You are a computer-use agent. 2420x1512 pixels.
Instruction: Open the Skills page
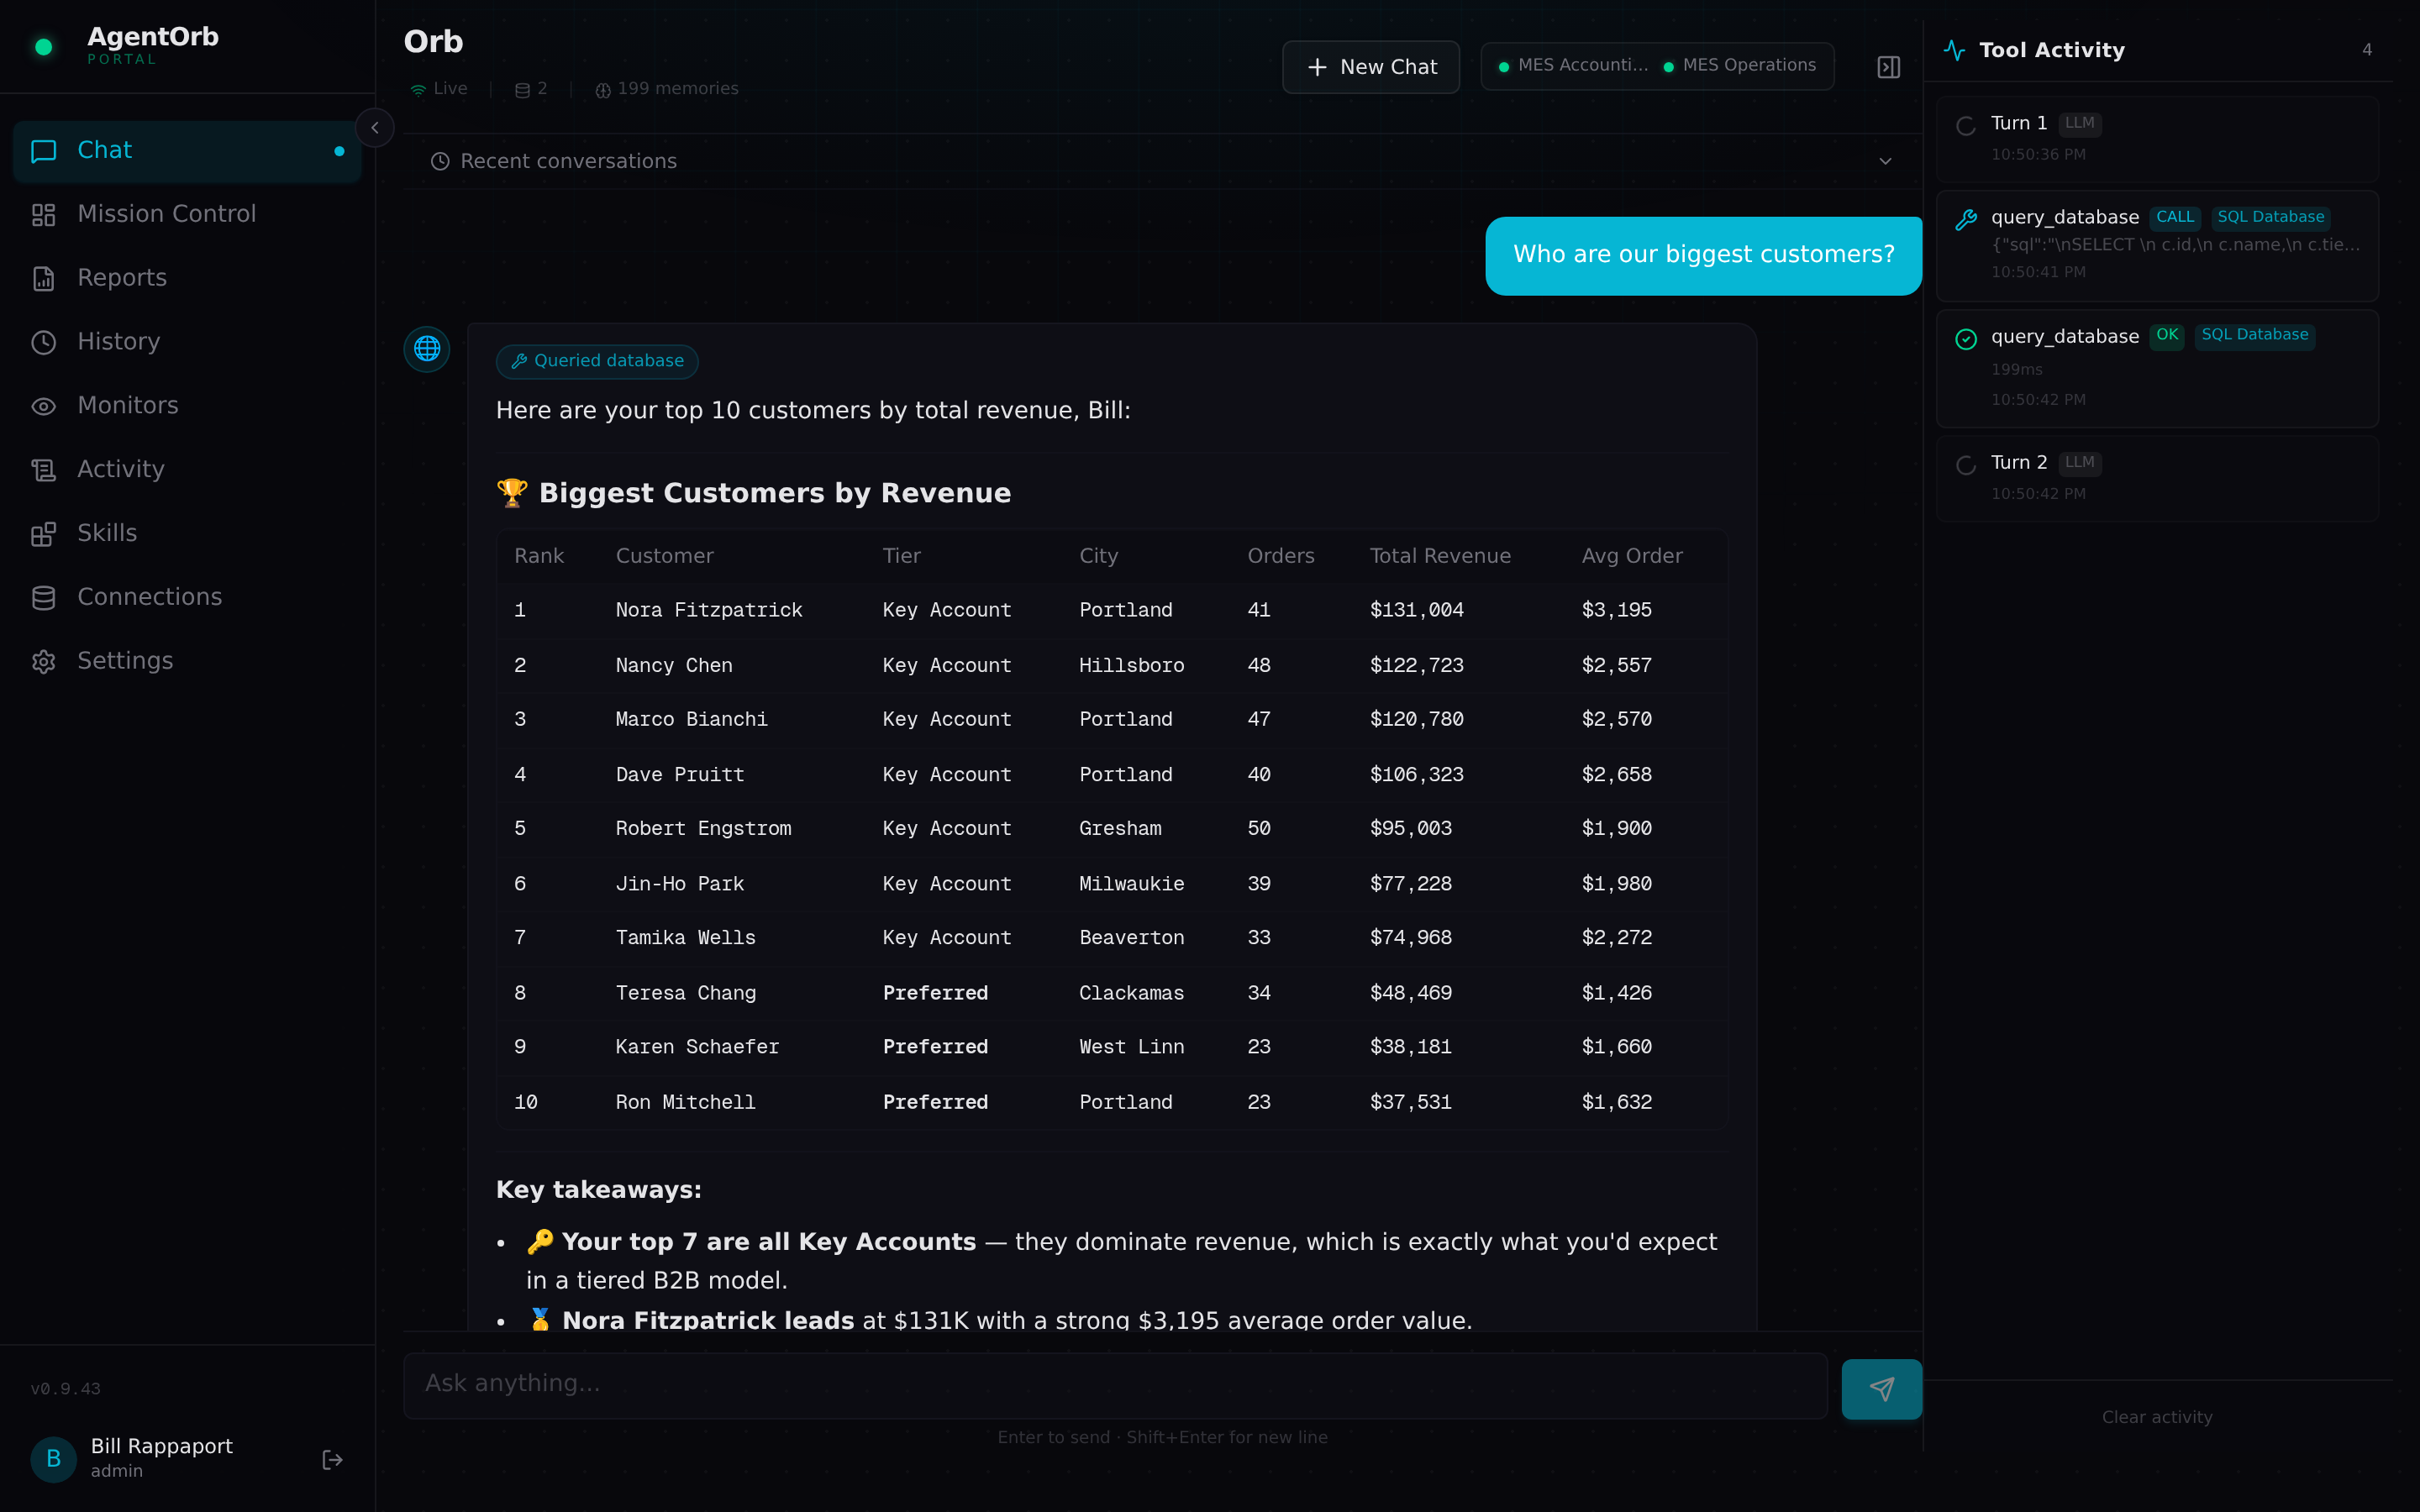coord(187,534)
